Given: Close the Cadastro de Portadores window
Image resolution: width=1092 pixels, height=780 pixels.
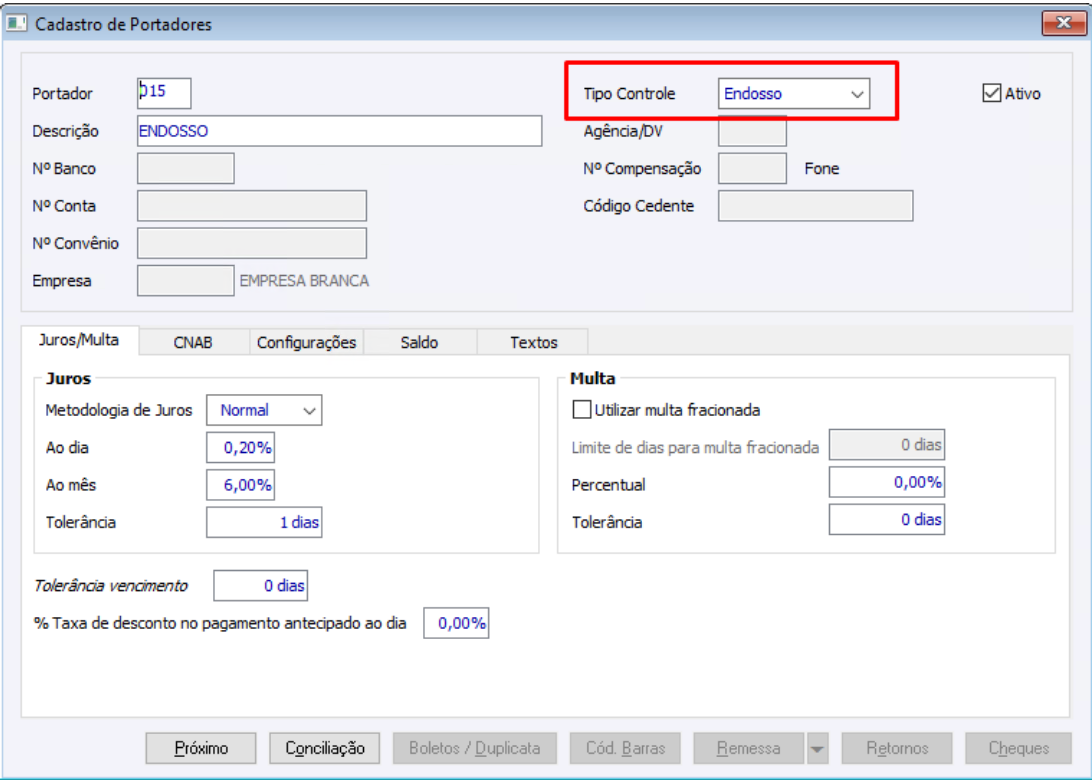Looking at the screenshot, I should 1063,23.
